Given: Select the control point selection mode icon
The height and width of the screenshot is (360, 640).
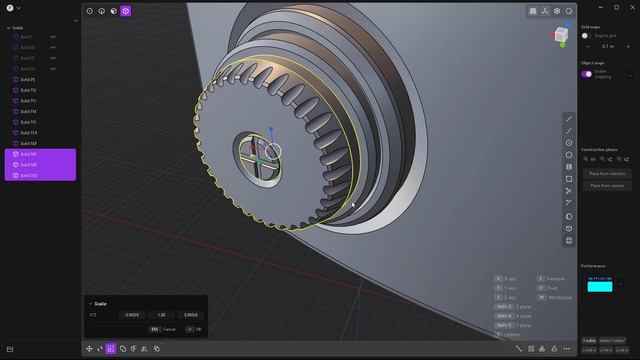Looking at the screenshot, I should pos(89,11).
